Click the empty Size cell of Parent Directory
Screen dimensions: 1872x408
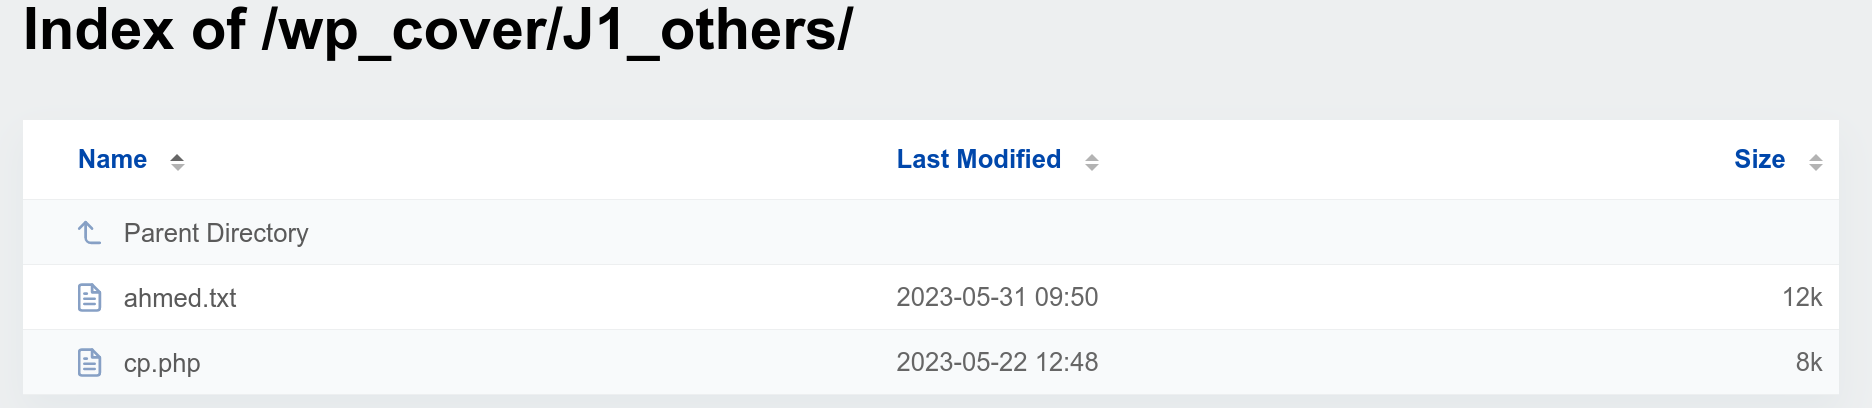click(1780, 233)
